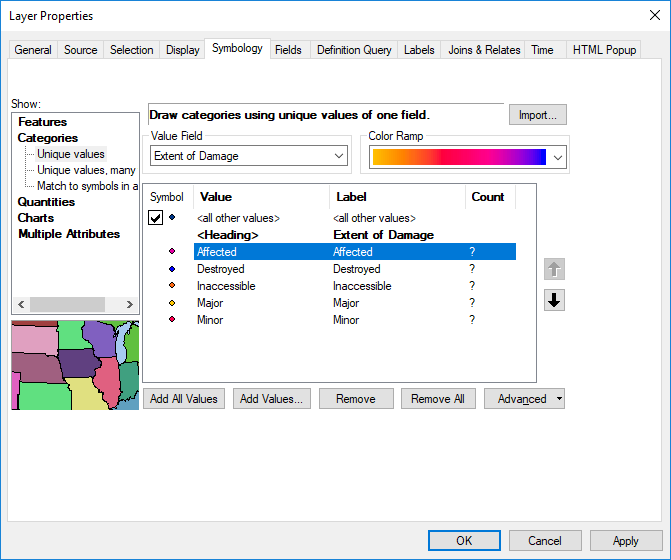Move selected value up with arrow
This screenshot has width=671, height=560.
[x=555, y=270]
